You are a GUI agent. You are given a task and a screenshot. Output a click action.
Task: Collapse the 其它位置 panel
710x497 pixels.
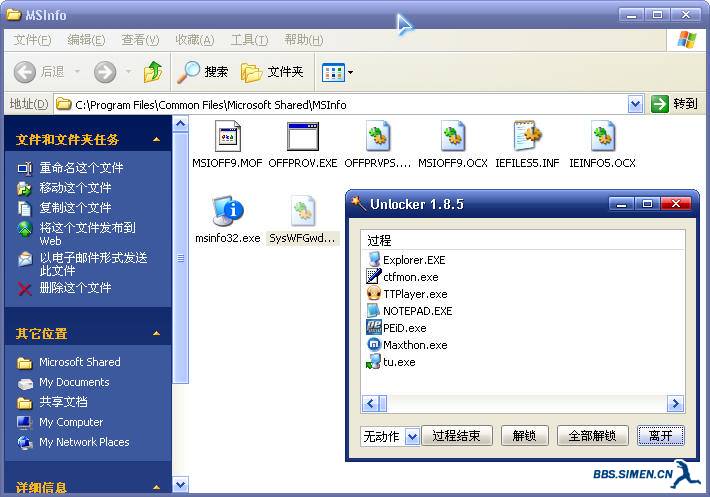pyautogui.click(x=157, y=334)
